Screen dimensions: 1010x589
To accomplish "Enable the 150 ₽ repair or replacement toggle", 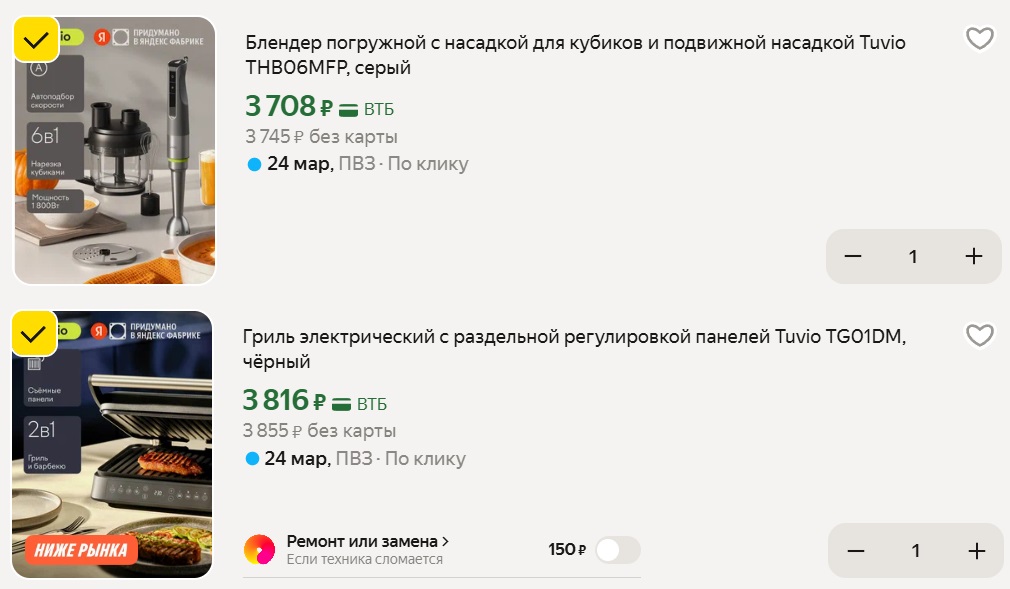I will coord(617,550).
